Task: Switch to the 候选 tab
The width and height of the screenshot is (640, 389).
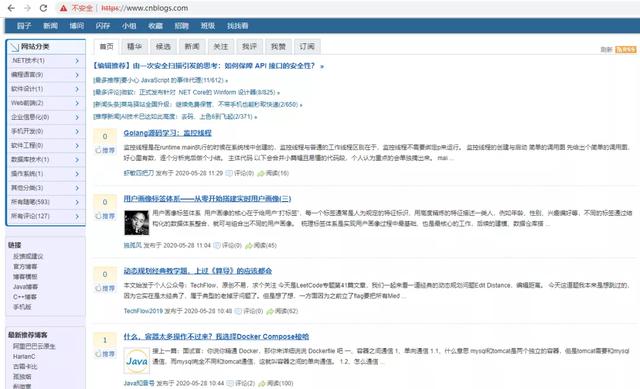Action: [163, 47]
